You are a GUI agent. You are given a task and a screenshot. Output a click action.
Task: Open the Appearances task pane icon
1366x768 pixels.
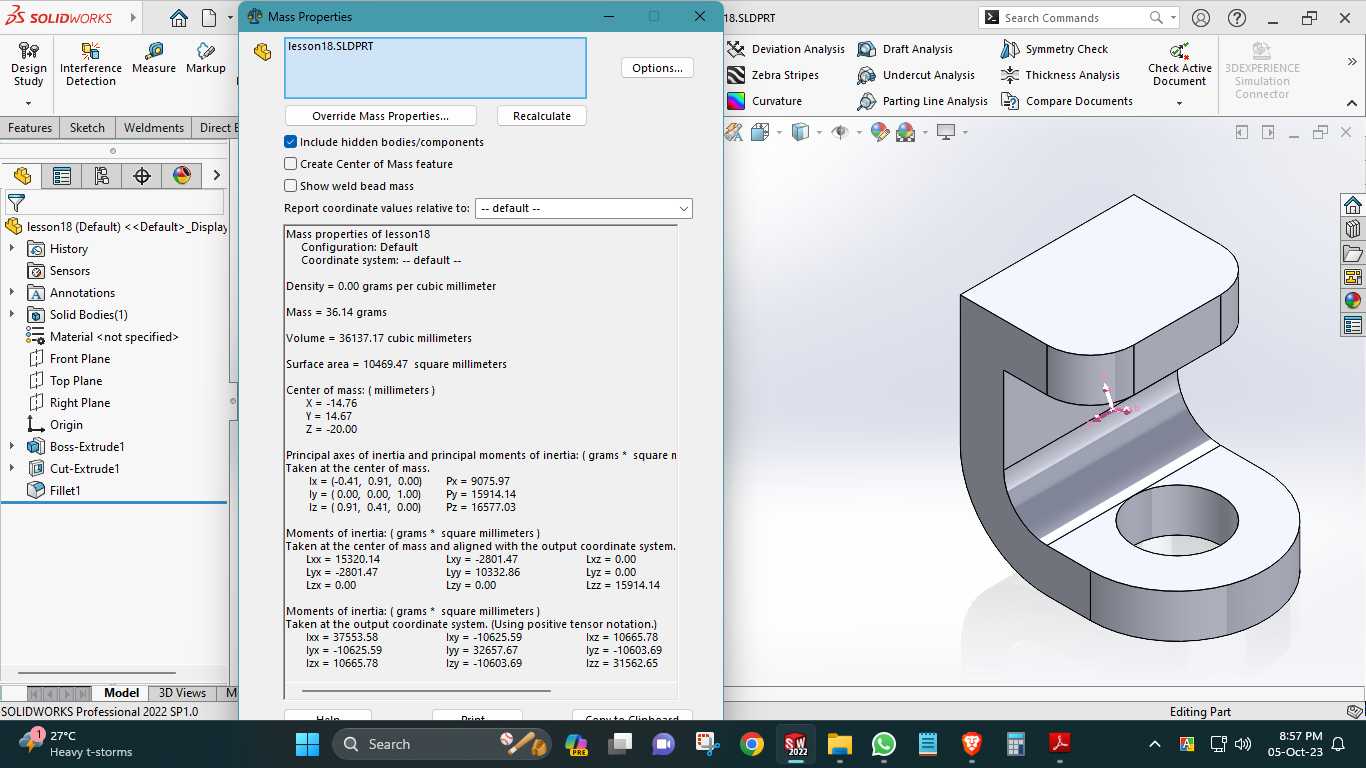[1353, 301]
